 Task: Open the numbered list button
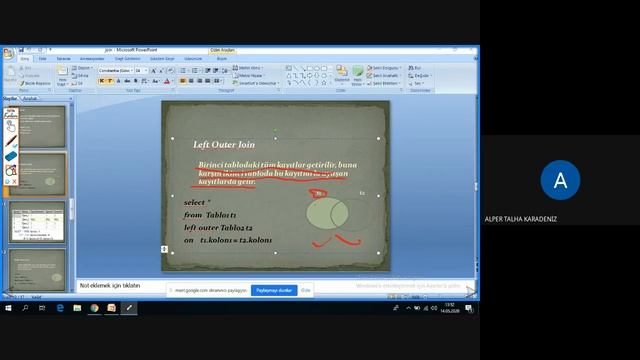coord(195,71)
